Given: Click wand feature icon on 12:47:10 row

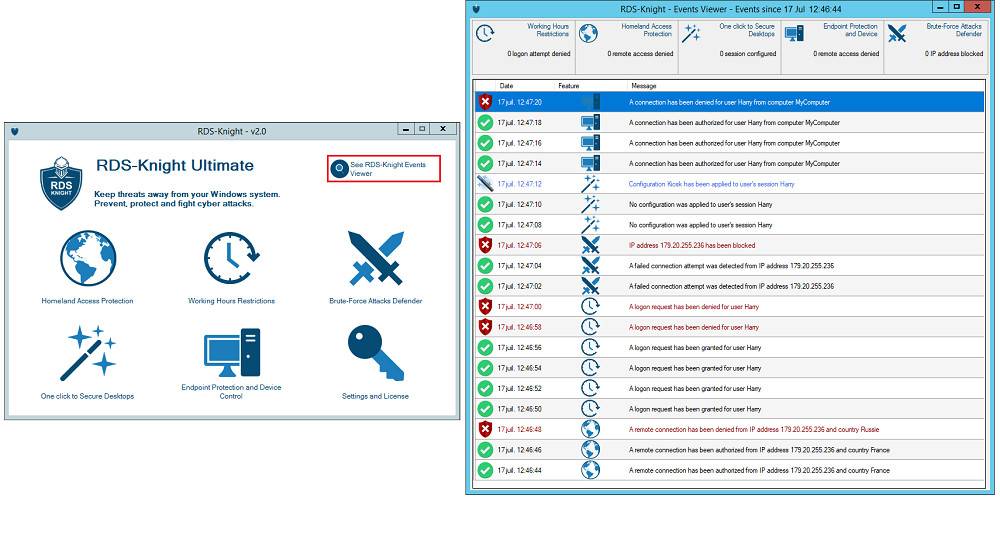Looking at the screenshot, I should click(591, 204).
